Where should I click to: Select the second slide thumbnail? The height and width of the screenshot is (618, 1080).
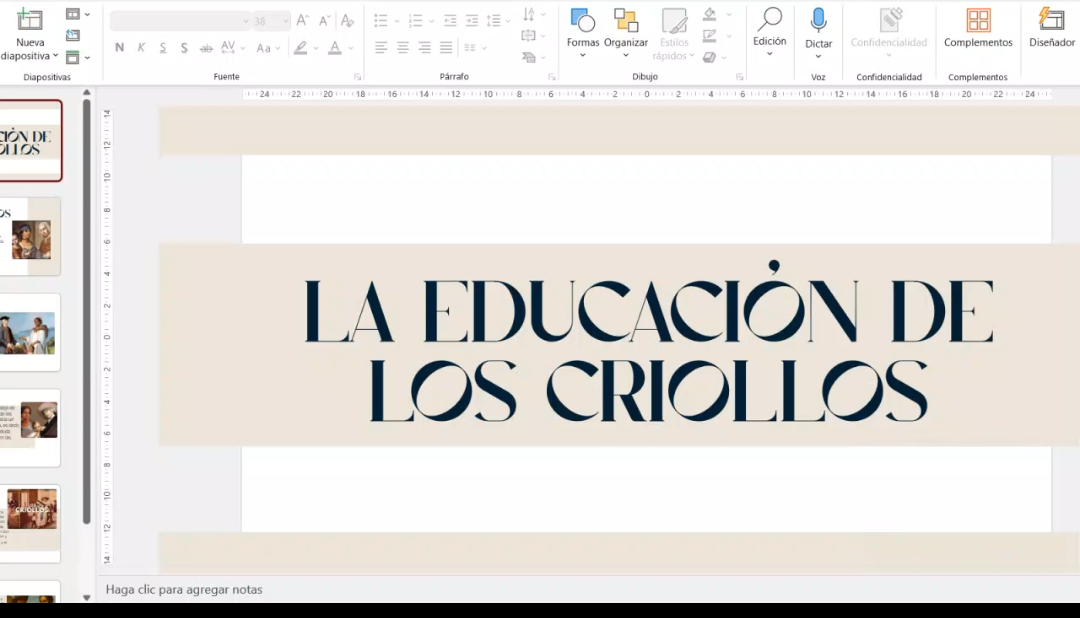(x=30, y=237)
